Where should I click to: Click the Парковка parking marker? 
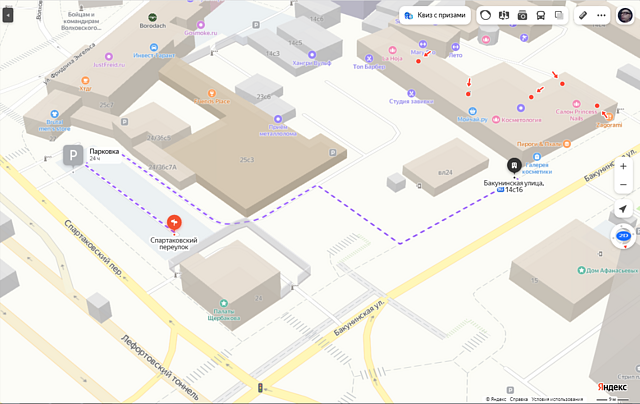point(73,154)
